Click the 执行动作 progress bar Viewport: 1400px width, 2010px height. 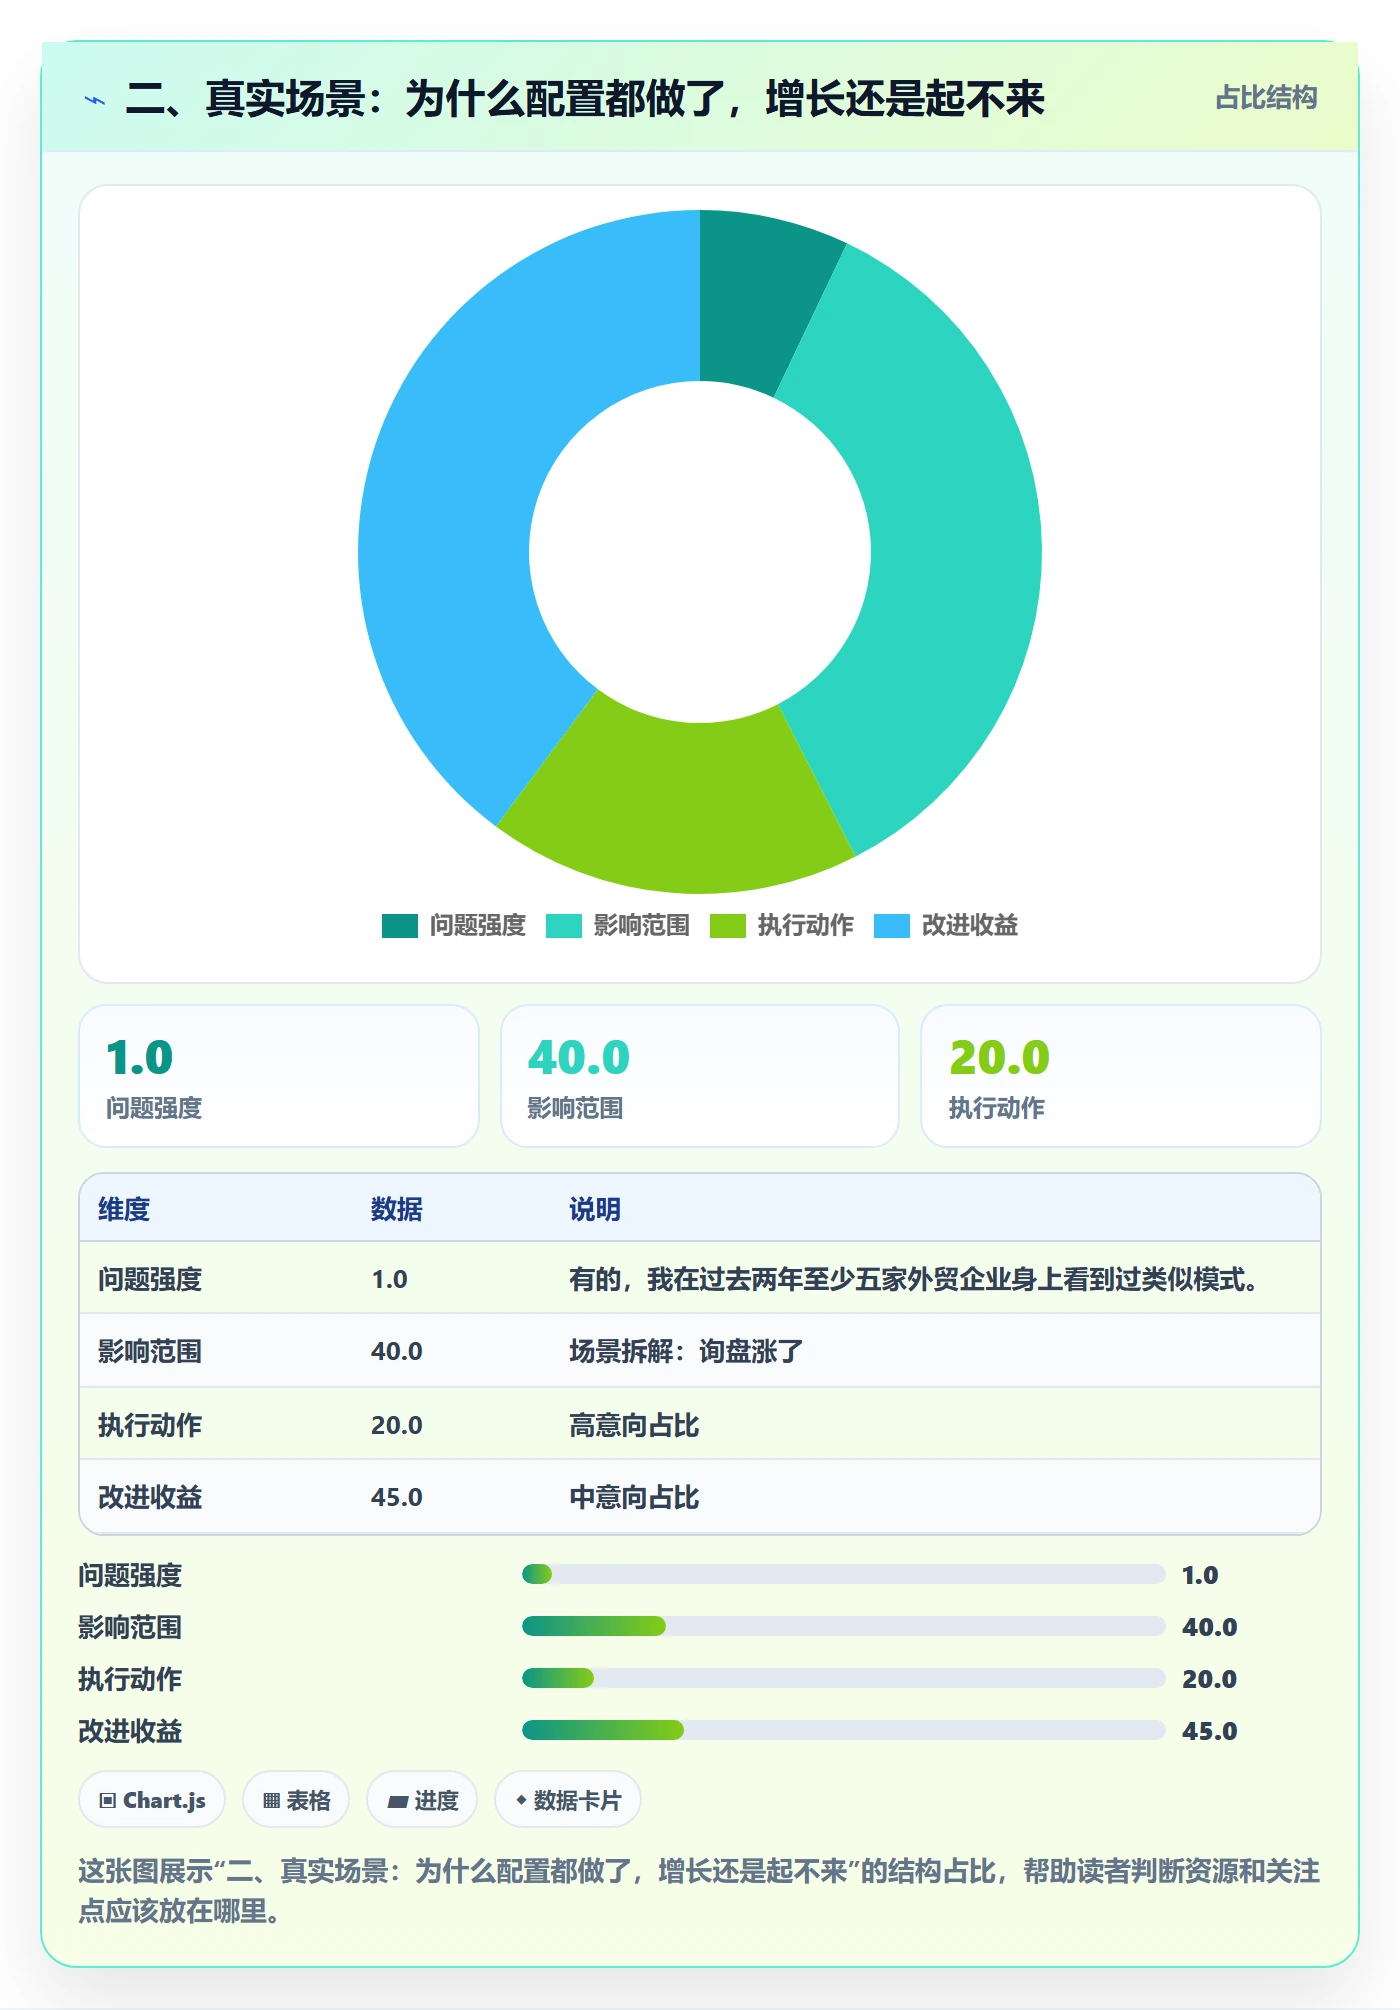(x=843, y=1679)
